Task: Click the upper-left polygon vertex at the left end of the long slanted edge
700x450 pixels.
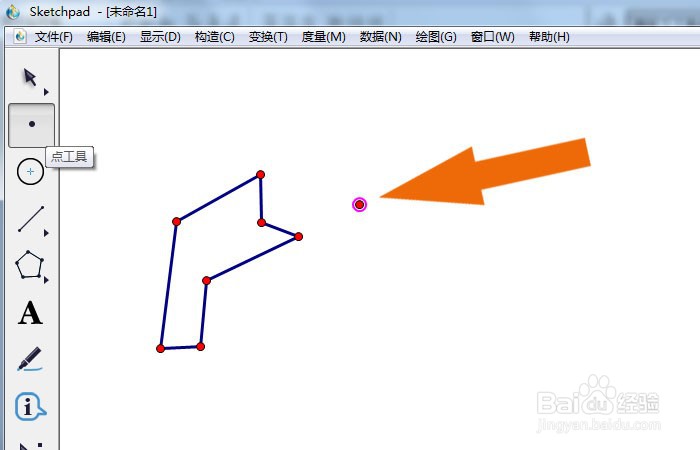Action: (176, 221)
